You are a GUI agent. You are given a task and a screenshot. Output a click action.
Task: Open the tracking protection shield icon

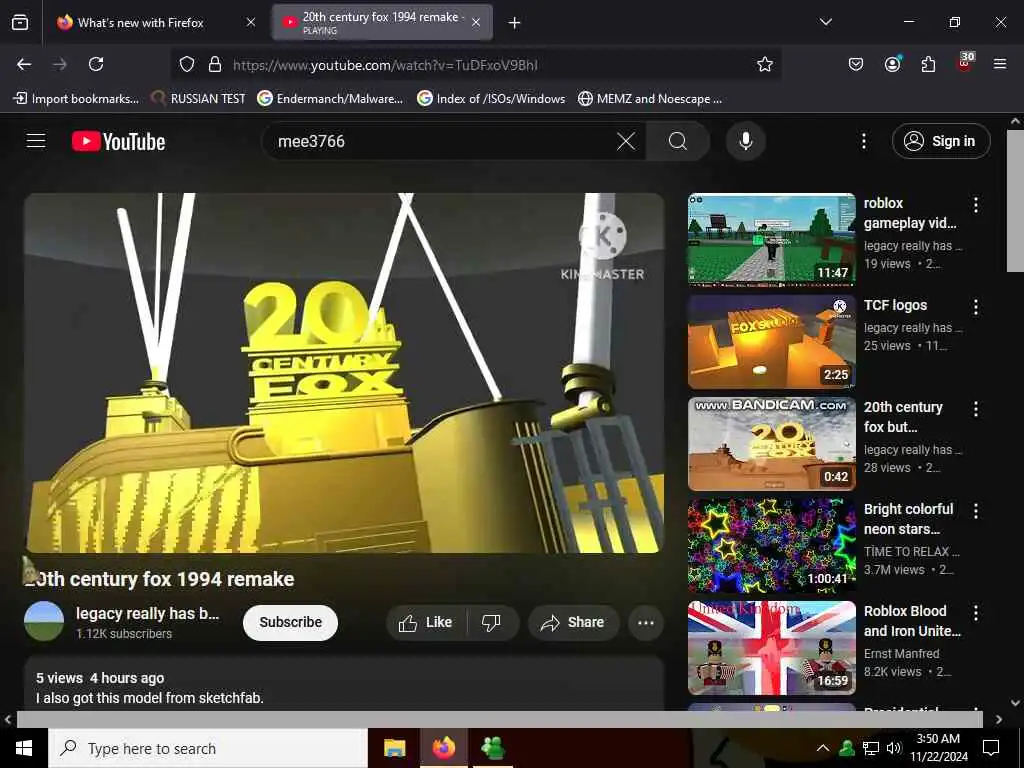pos(187,64)
